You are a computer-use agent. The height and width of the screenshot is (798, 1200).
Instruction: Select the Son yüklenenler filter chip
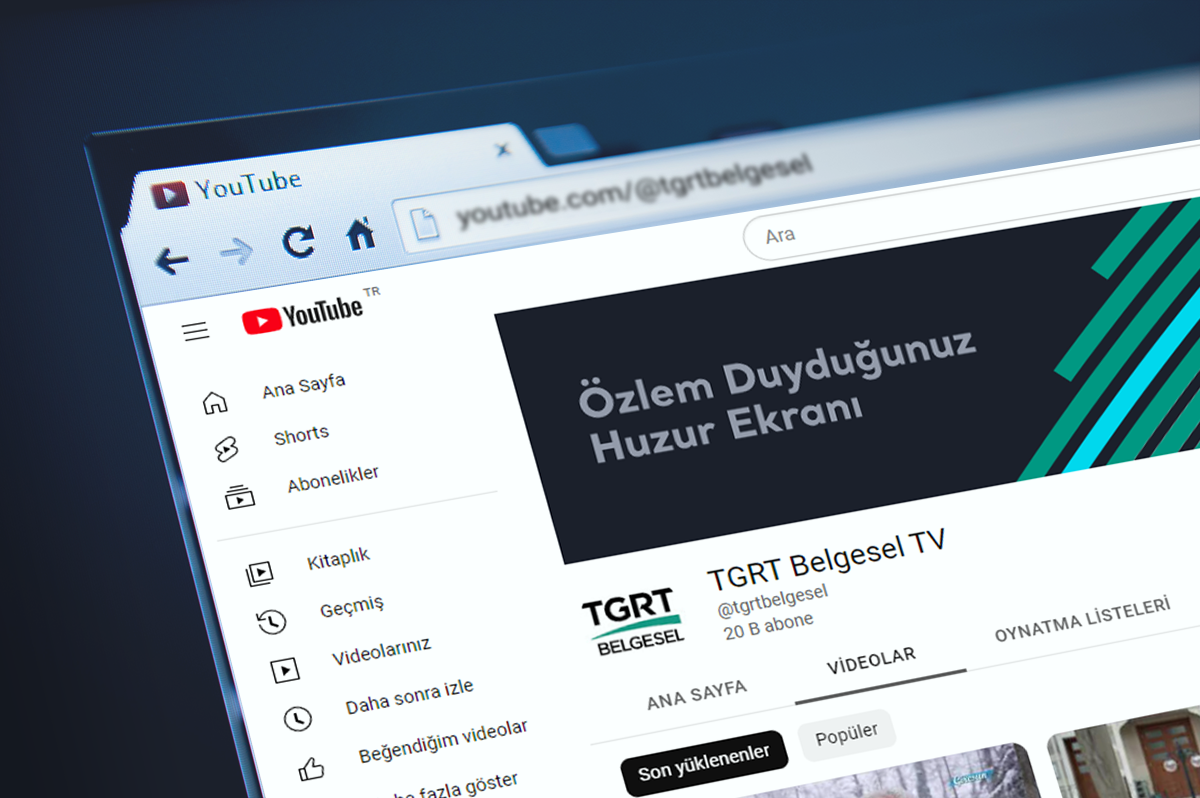pos(704,760)
